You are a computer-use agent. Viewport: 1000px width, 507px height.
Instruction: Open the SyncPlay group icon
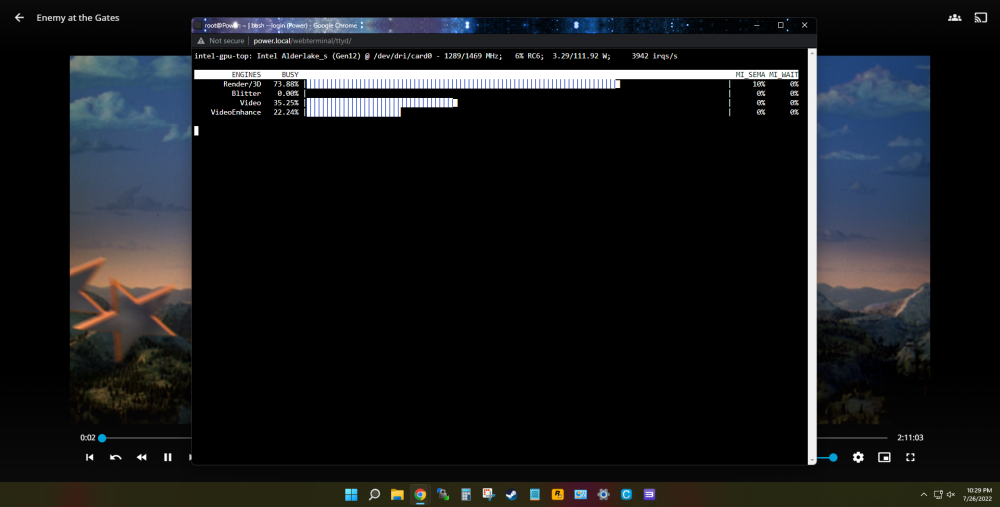tap(955, 18)
